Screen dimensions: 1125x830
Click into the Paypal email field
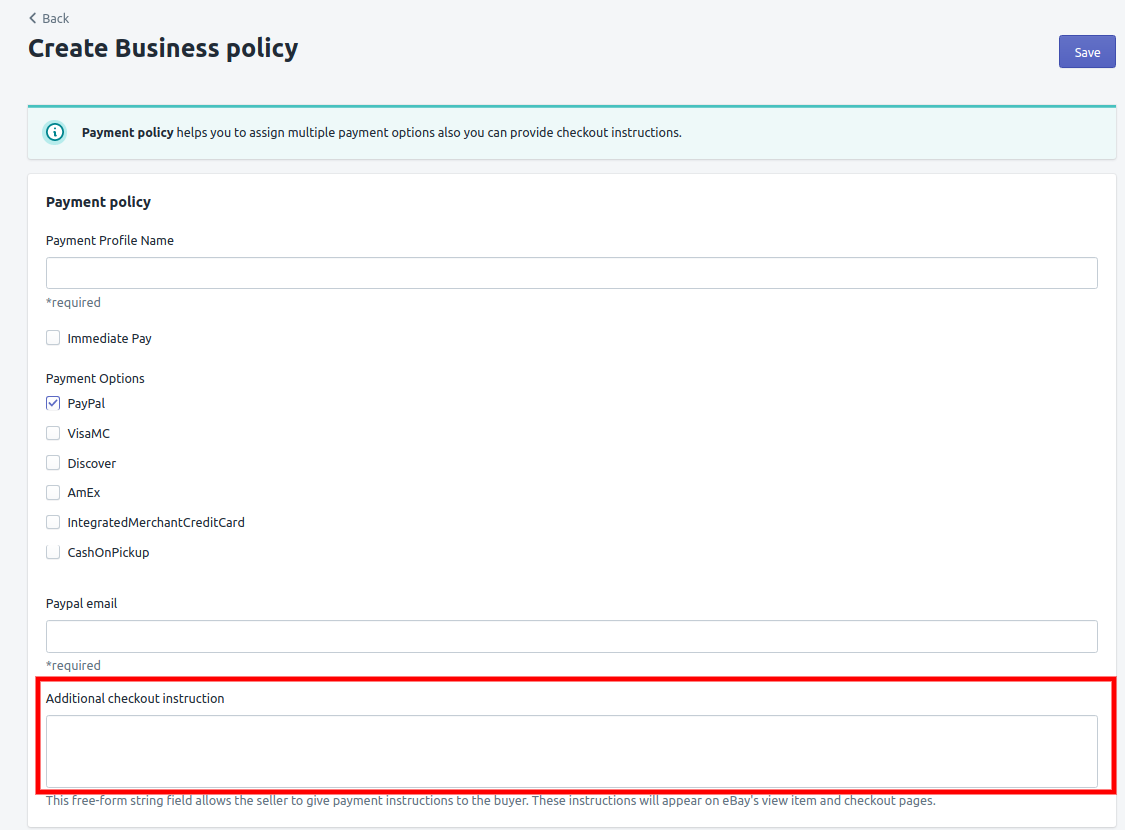(x=571, y=636)
